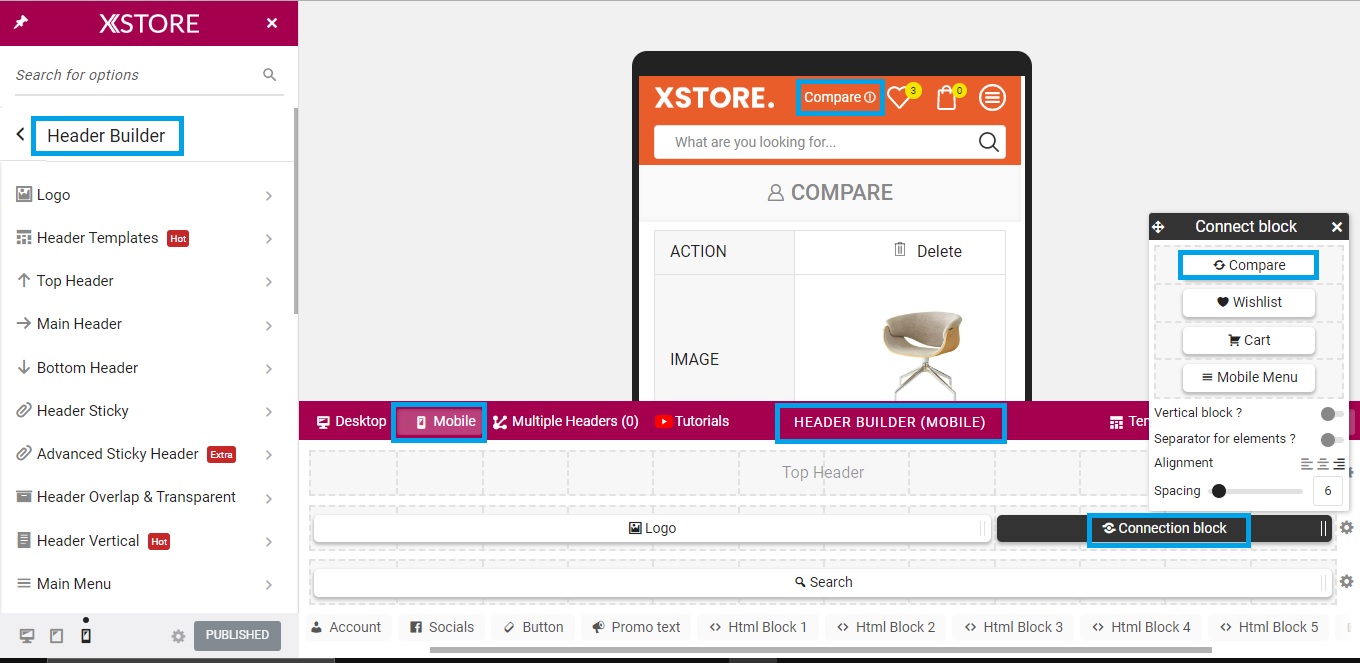Click resize handle on Connection block
The image size is (1360, 663).
[x=1324, y=528]
